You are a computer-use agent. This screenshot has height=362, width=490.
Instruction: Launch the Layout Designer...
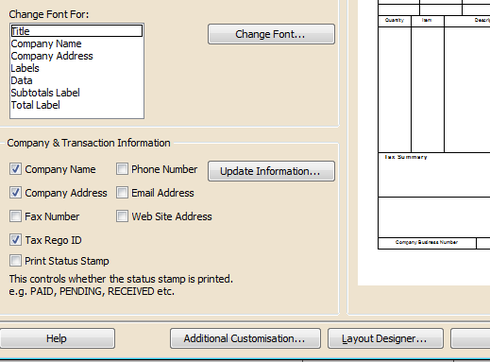pos(385,339)
